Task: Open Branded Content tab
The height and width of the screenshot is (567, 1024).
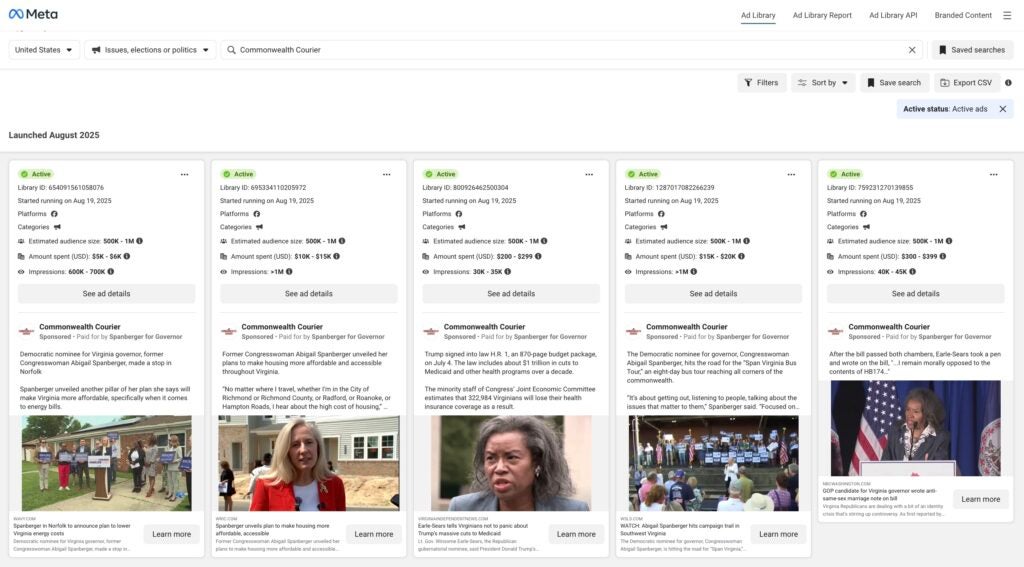Action: 963,15
